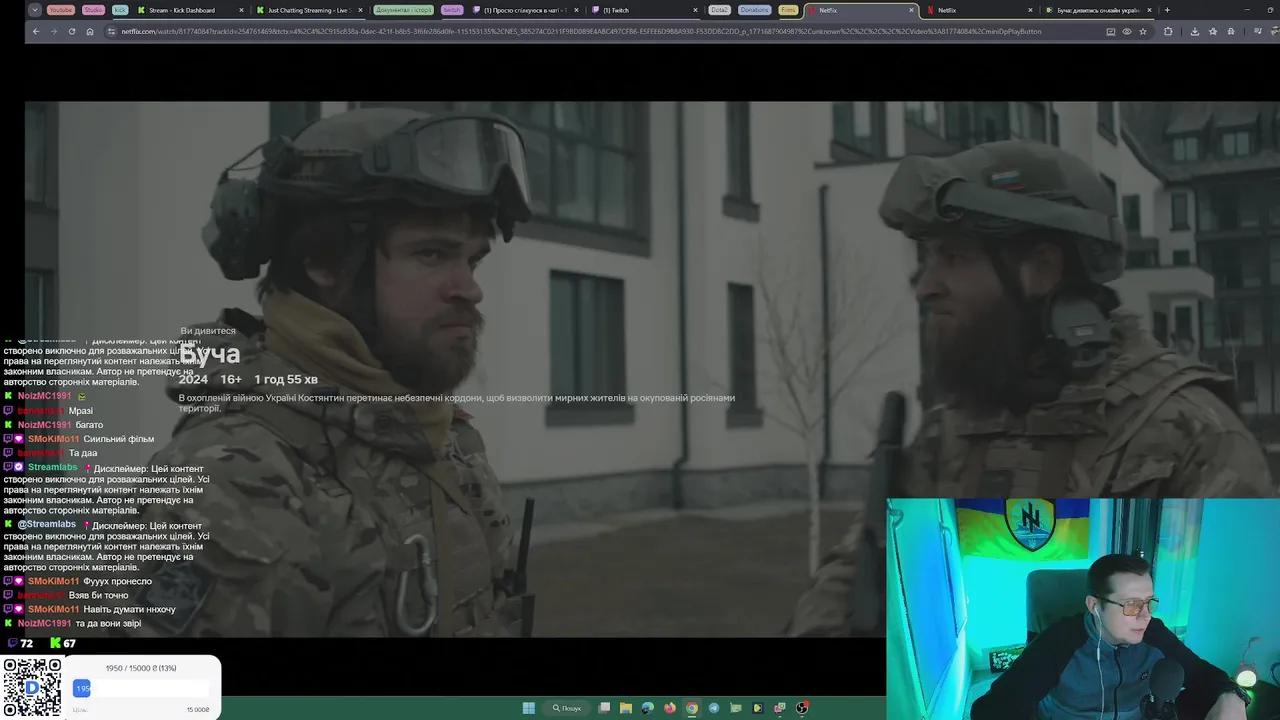The image size is (1280, 720).
Task: Click the 1 год 55 хв duration
Action: (x=286, y=379)
